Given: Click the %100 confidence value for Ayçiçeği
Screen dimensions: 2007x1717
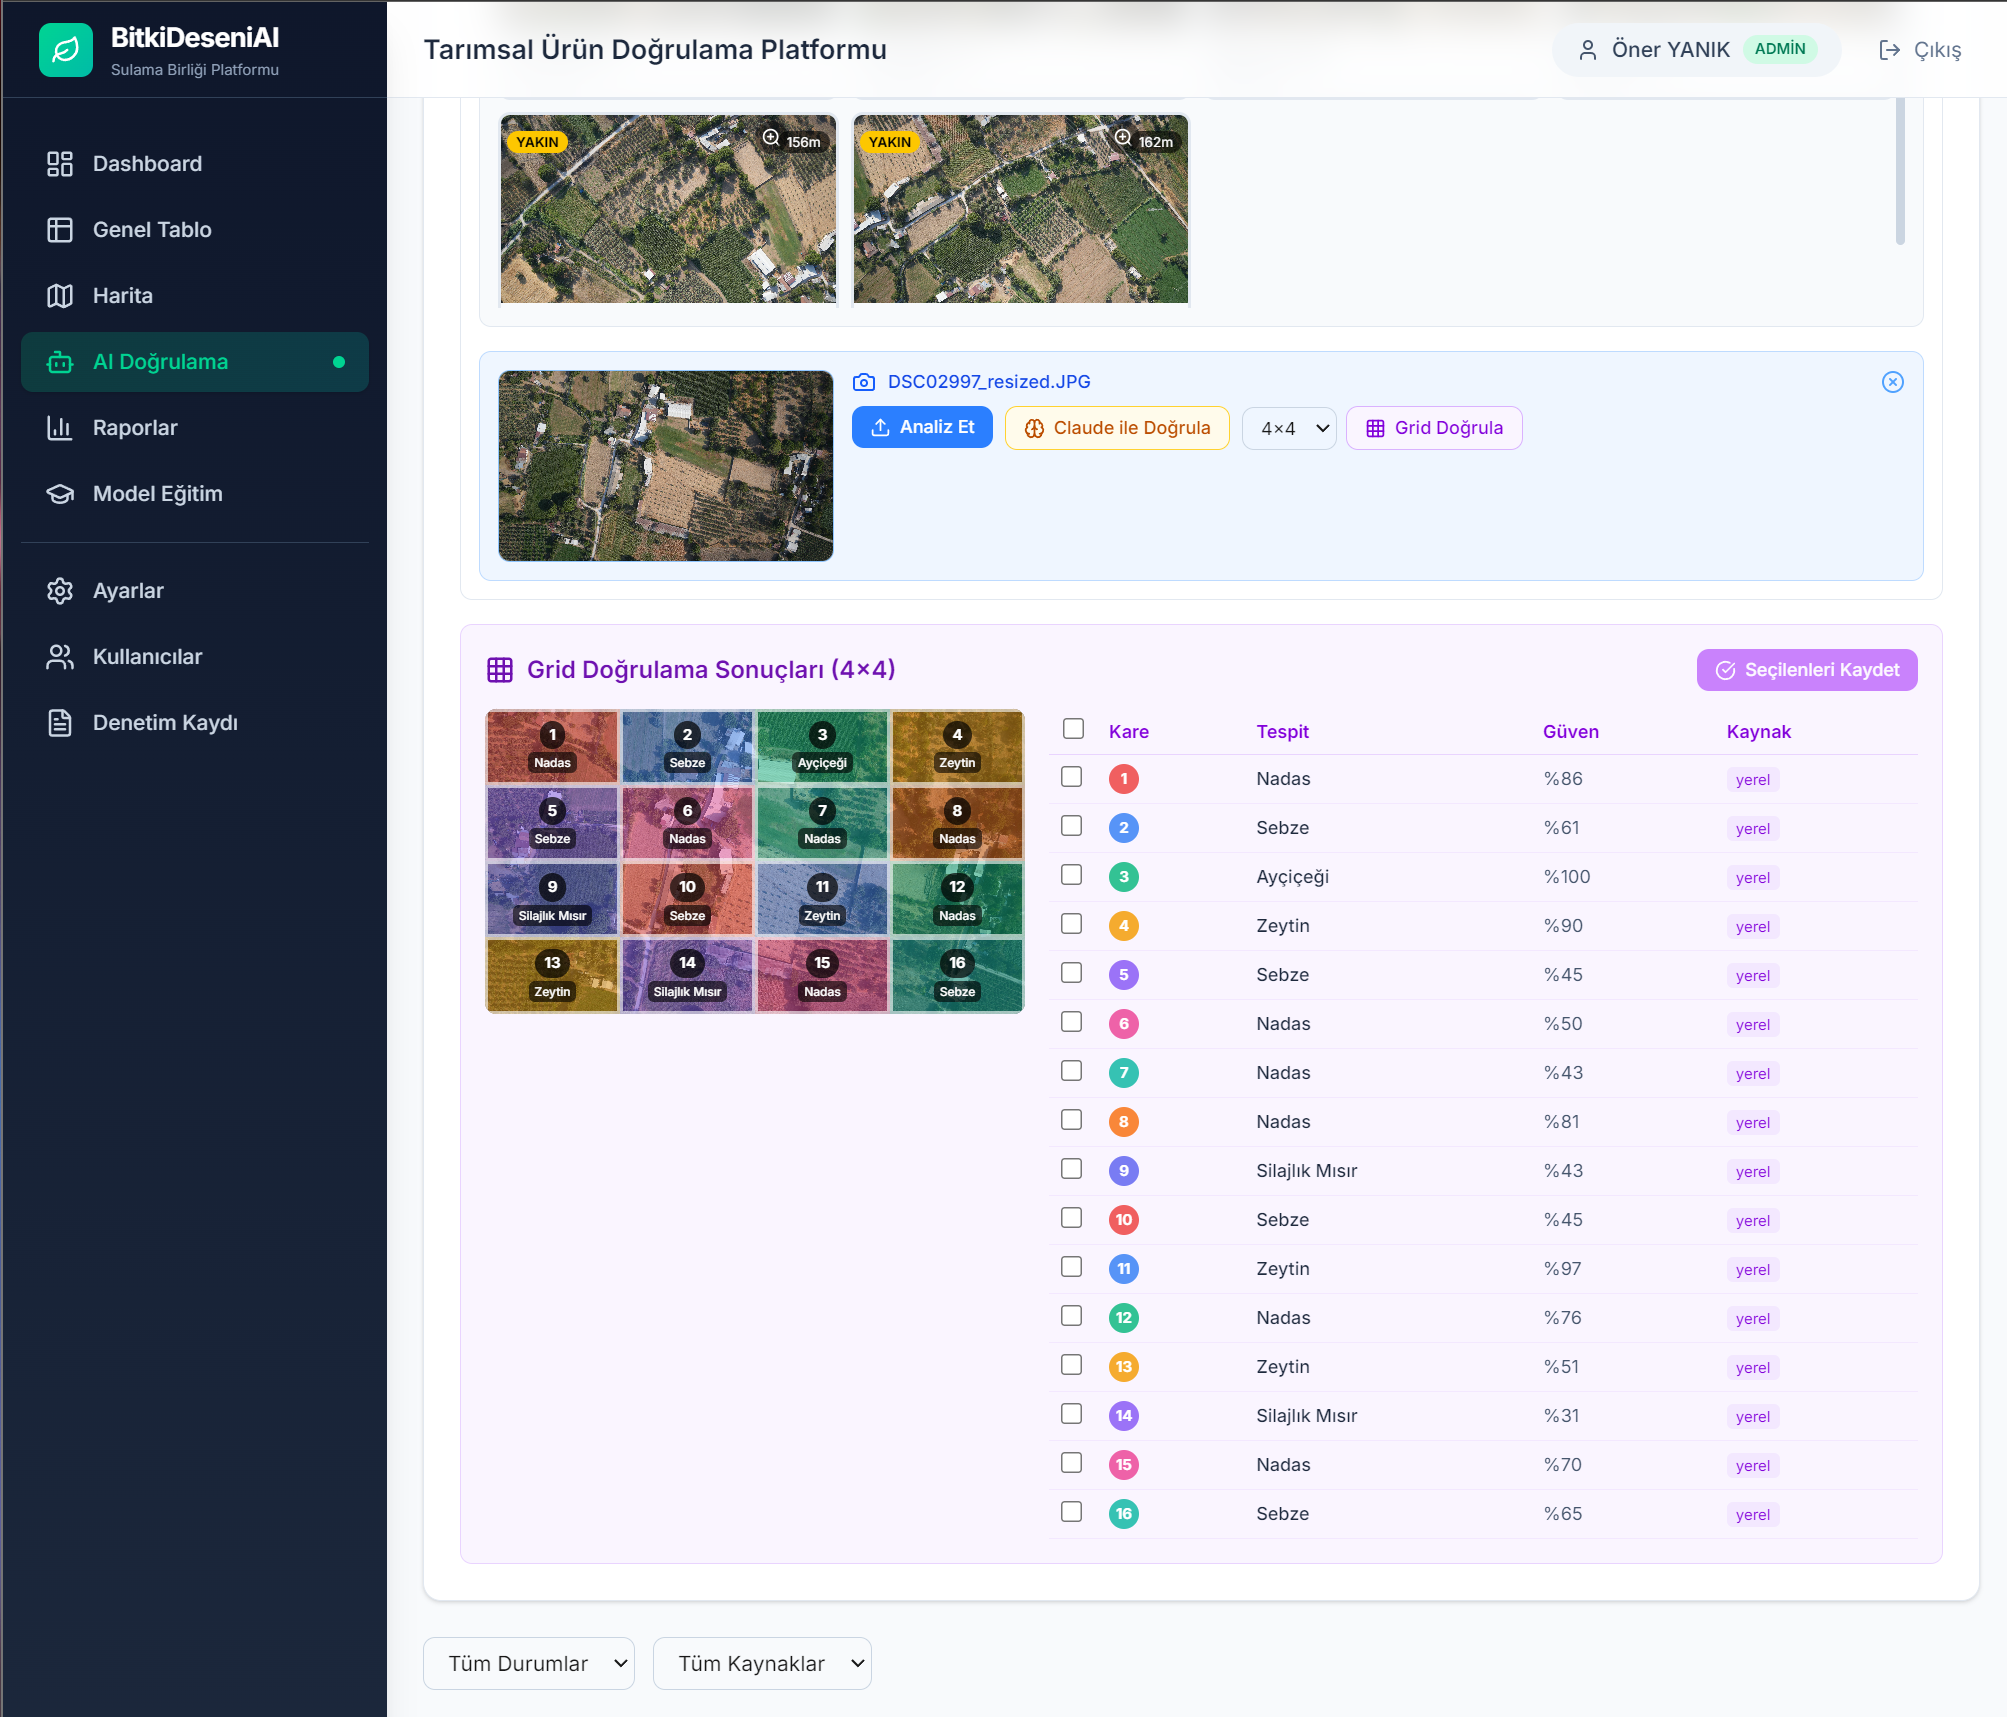Looking at the screenshot, I should pyautogui.click(x=1567, y=877).
